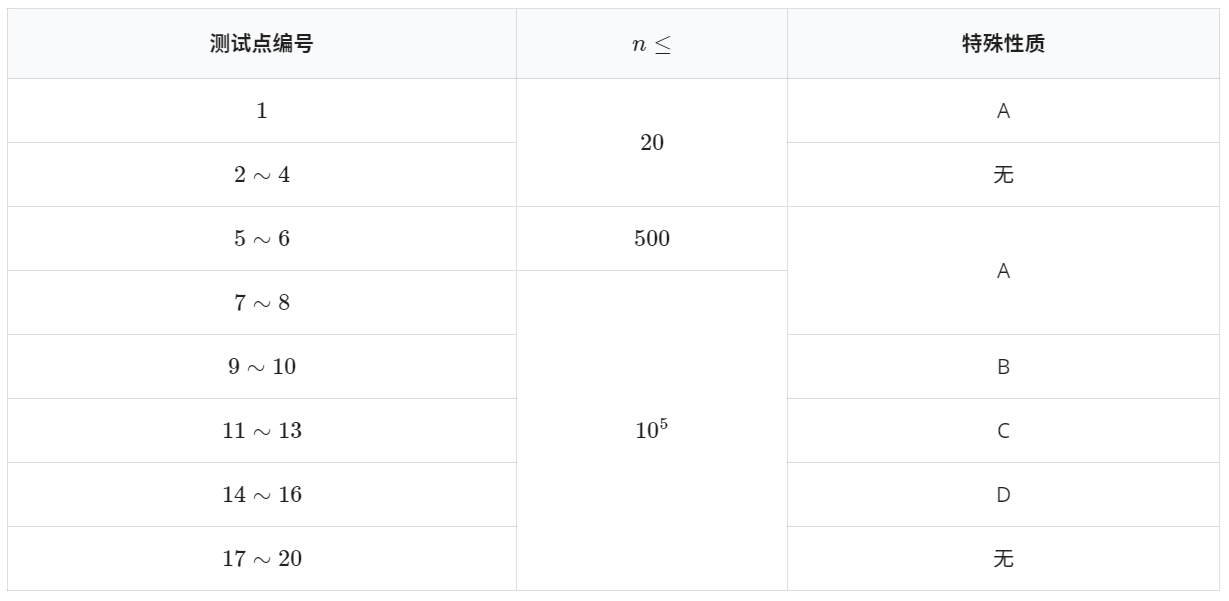Click the n ≤ column header
The width and height of the screenshot is (1229, 601).
[x=652, y=45]
